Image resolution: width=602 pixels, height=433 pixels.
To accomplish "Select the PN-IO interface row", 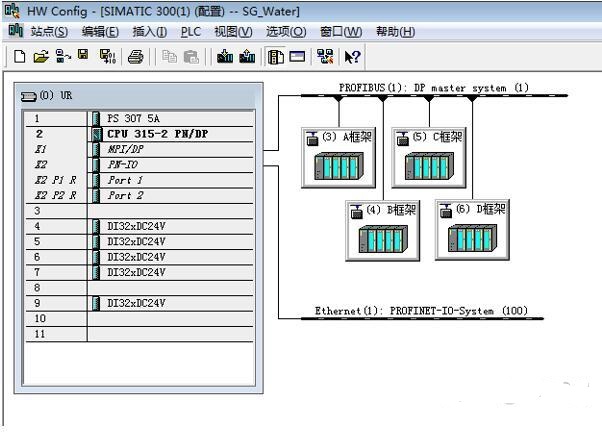I will click(x=139, y=165).
